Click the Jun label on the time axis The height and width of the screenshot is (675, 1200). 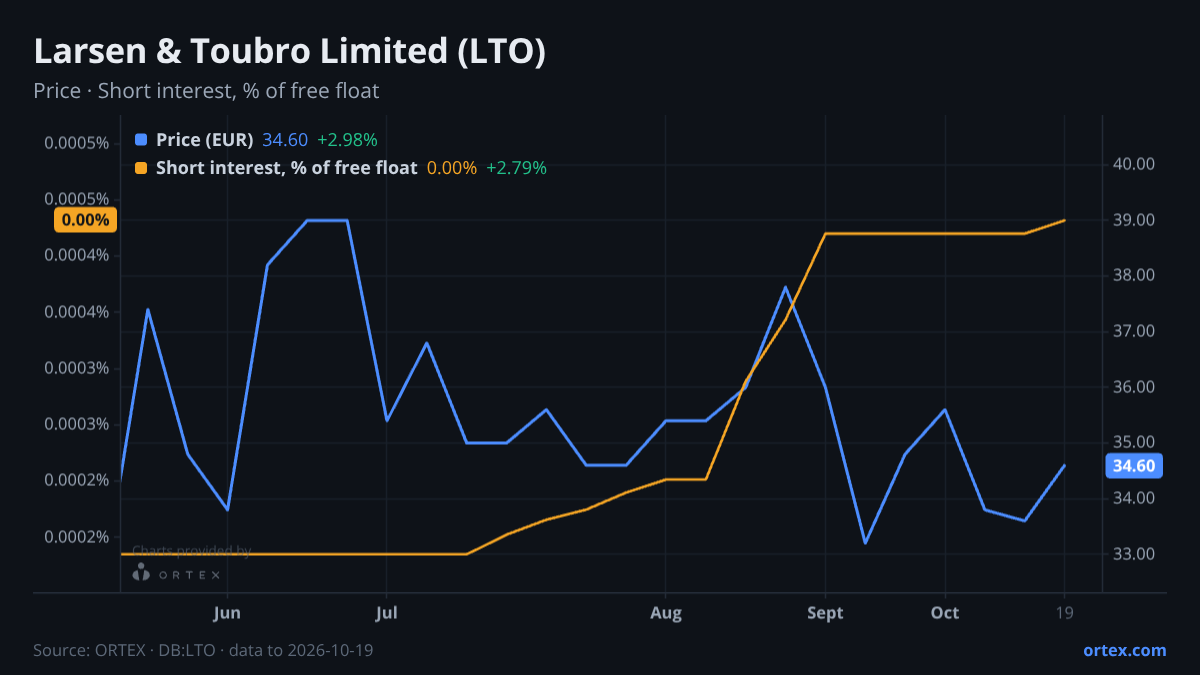click(227, 613)
